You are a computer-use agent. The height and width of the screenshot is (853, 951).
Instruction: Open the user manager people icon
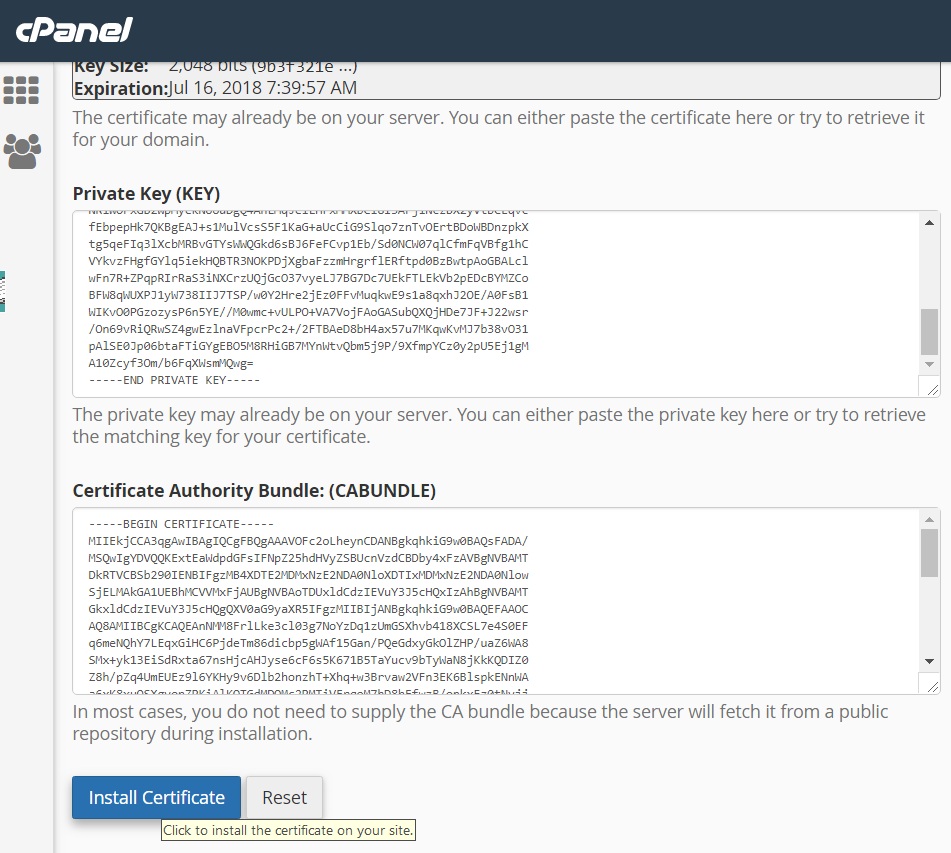click(x=22, y=151)
